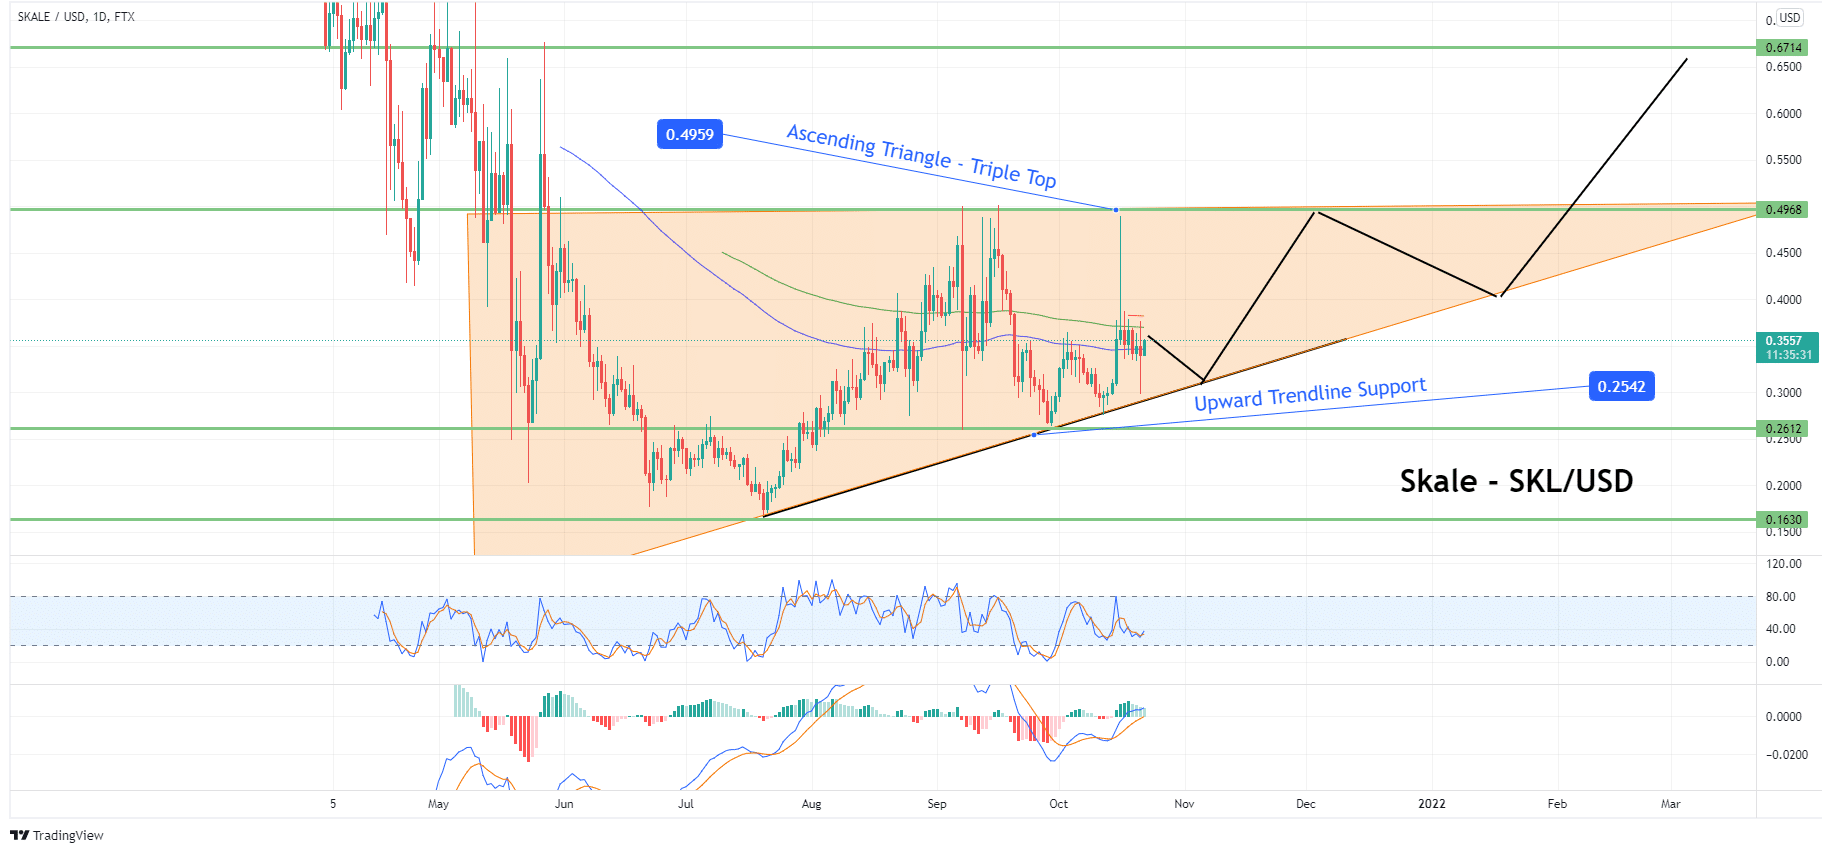Click the 0.6000 price axis value
The image size is (1822, 849).
1783,114
